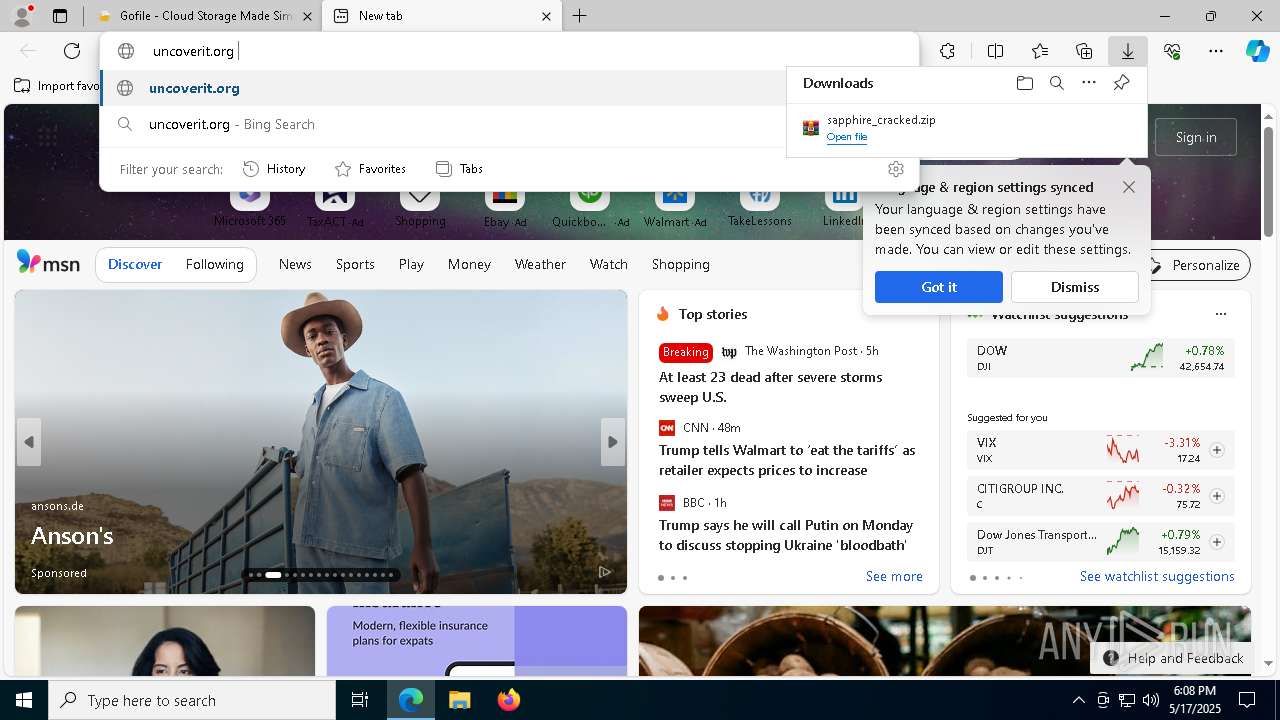Filter search by History
Image resolution: width=1280 pixels, height=720 pixels.
275,169
